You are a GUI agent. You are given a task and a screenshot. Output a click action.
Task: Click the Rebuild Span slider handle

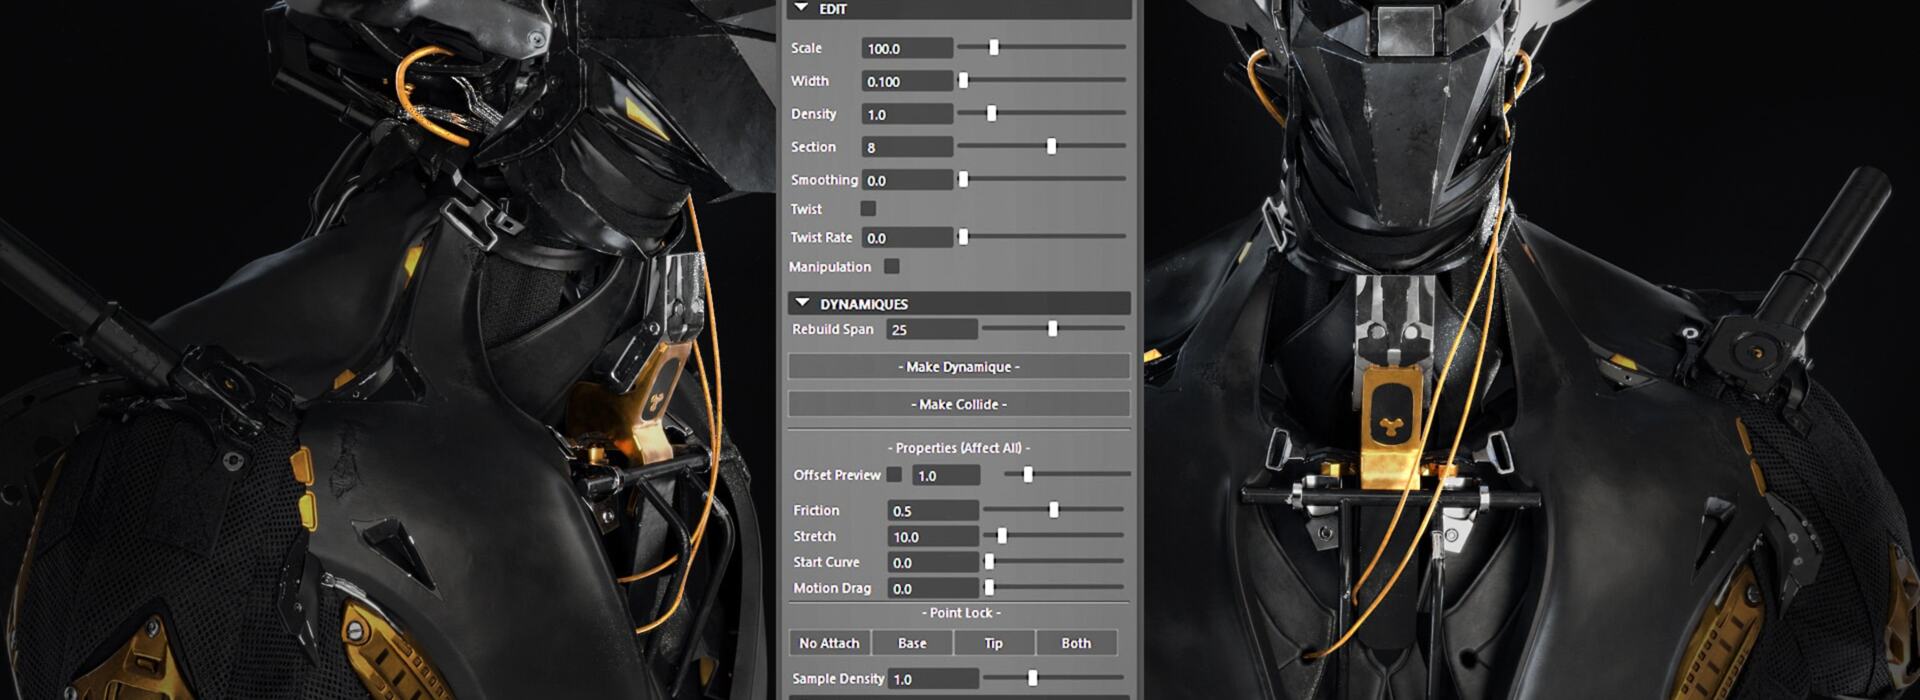point(1052,328)
